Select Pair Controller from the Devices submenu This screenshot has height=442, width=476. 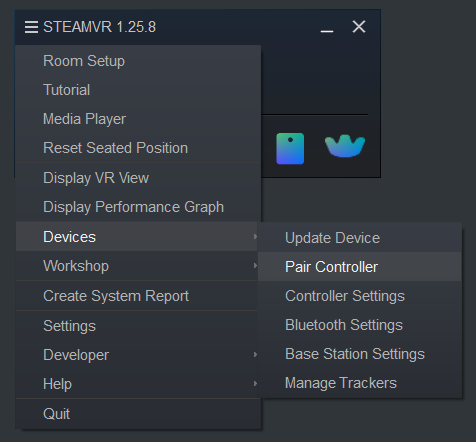tap(360, 267)
